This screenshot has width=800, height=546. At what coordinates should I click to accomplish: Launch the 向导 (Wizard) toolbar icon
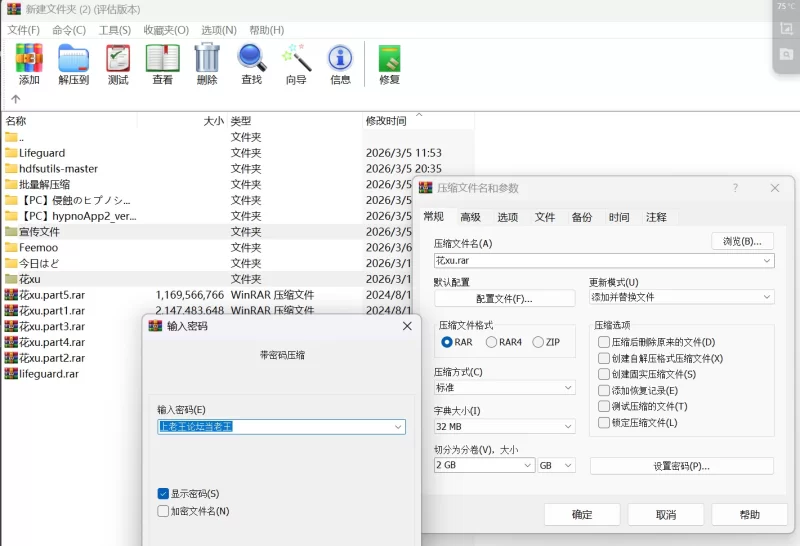(296, 63)
